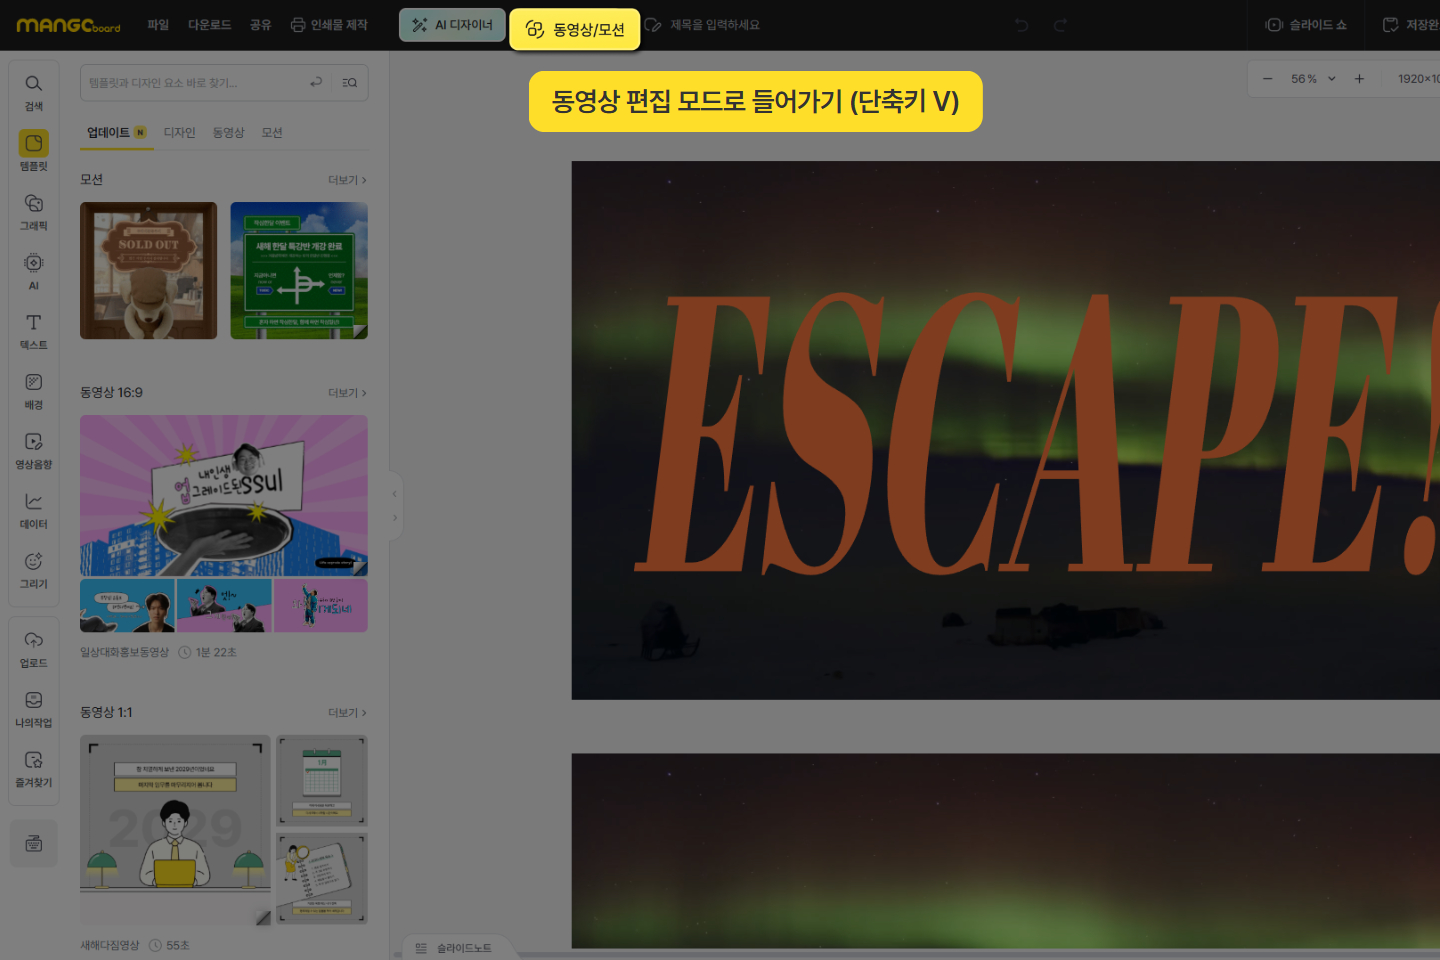Screen dimensions: 1440x960
Task: Expand 더보기 for 동영상 16:9 section
Action: (347, 393)
